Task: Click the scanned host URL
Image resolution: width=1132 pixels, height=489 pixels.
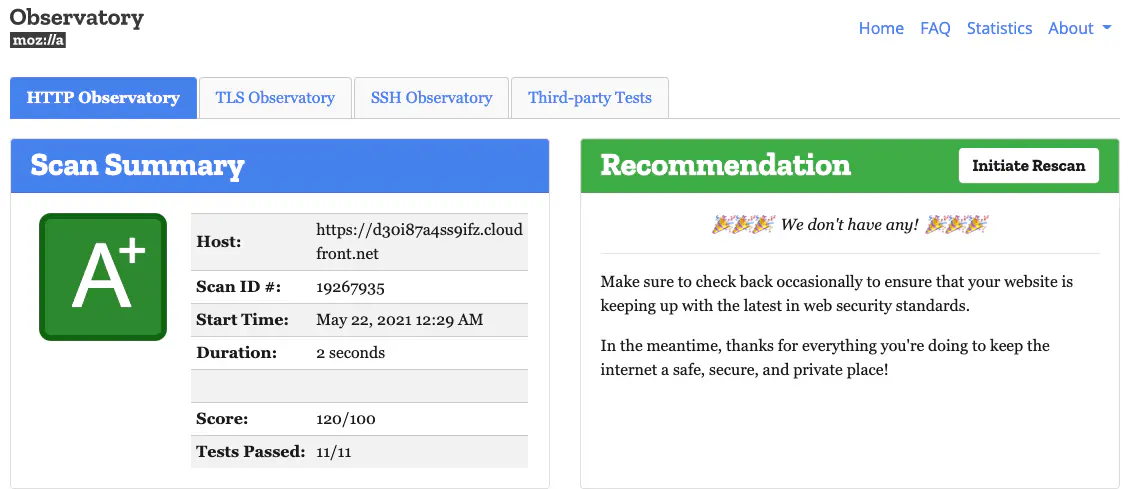Action: 419,242
